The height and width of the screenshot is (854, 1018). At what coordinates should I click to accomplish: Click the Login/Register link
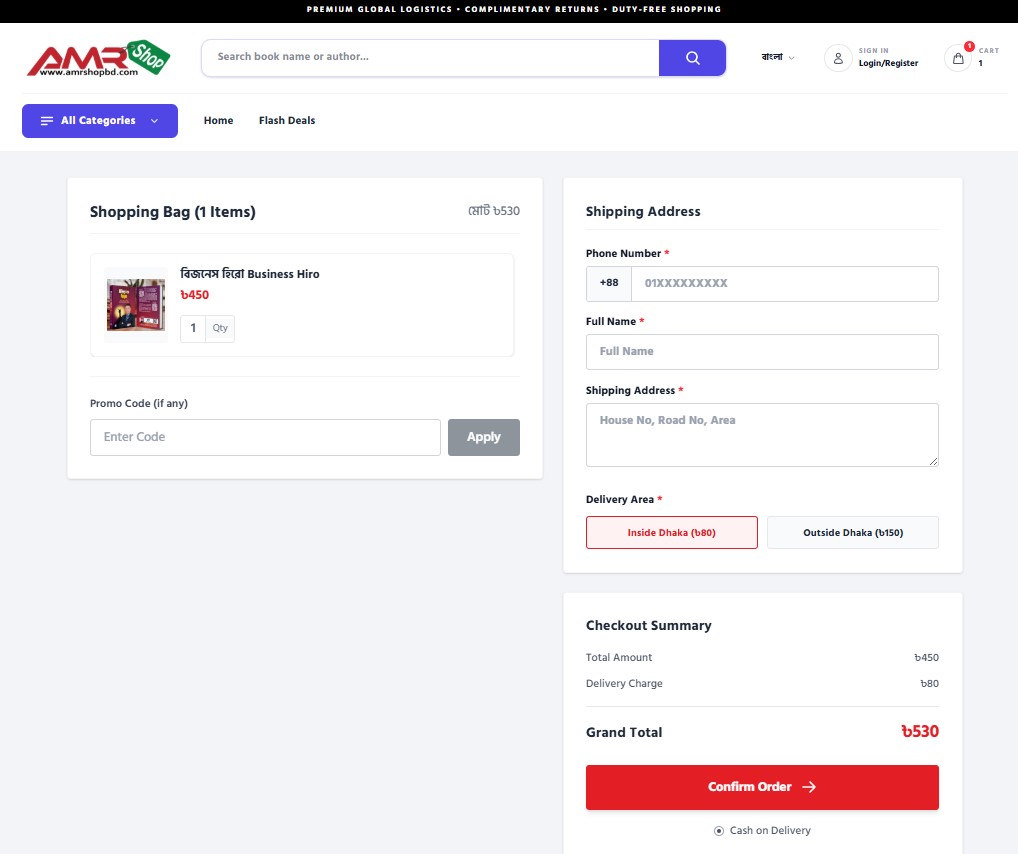(x=888, y=63)
